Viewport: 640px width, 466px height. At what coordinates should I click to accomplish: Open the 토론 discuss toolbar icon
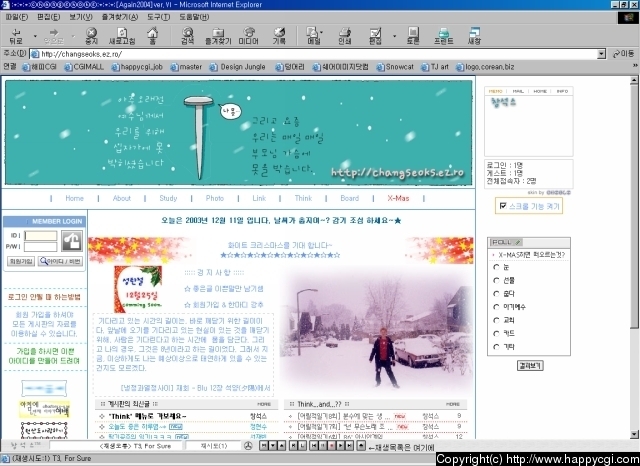coord(413,36)
